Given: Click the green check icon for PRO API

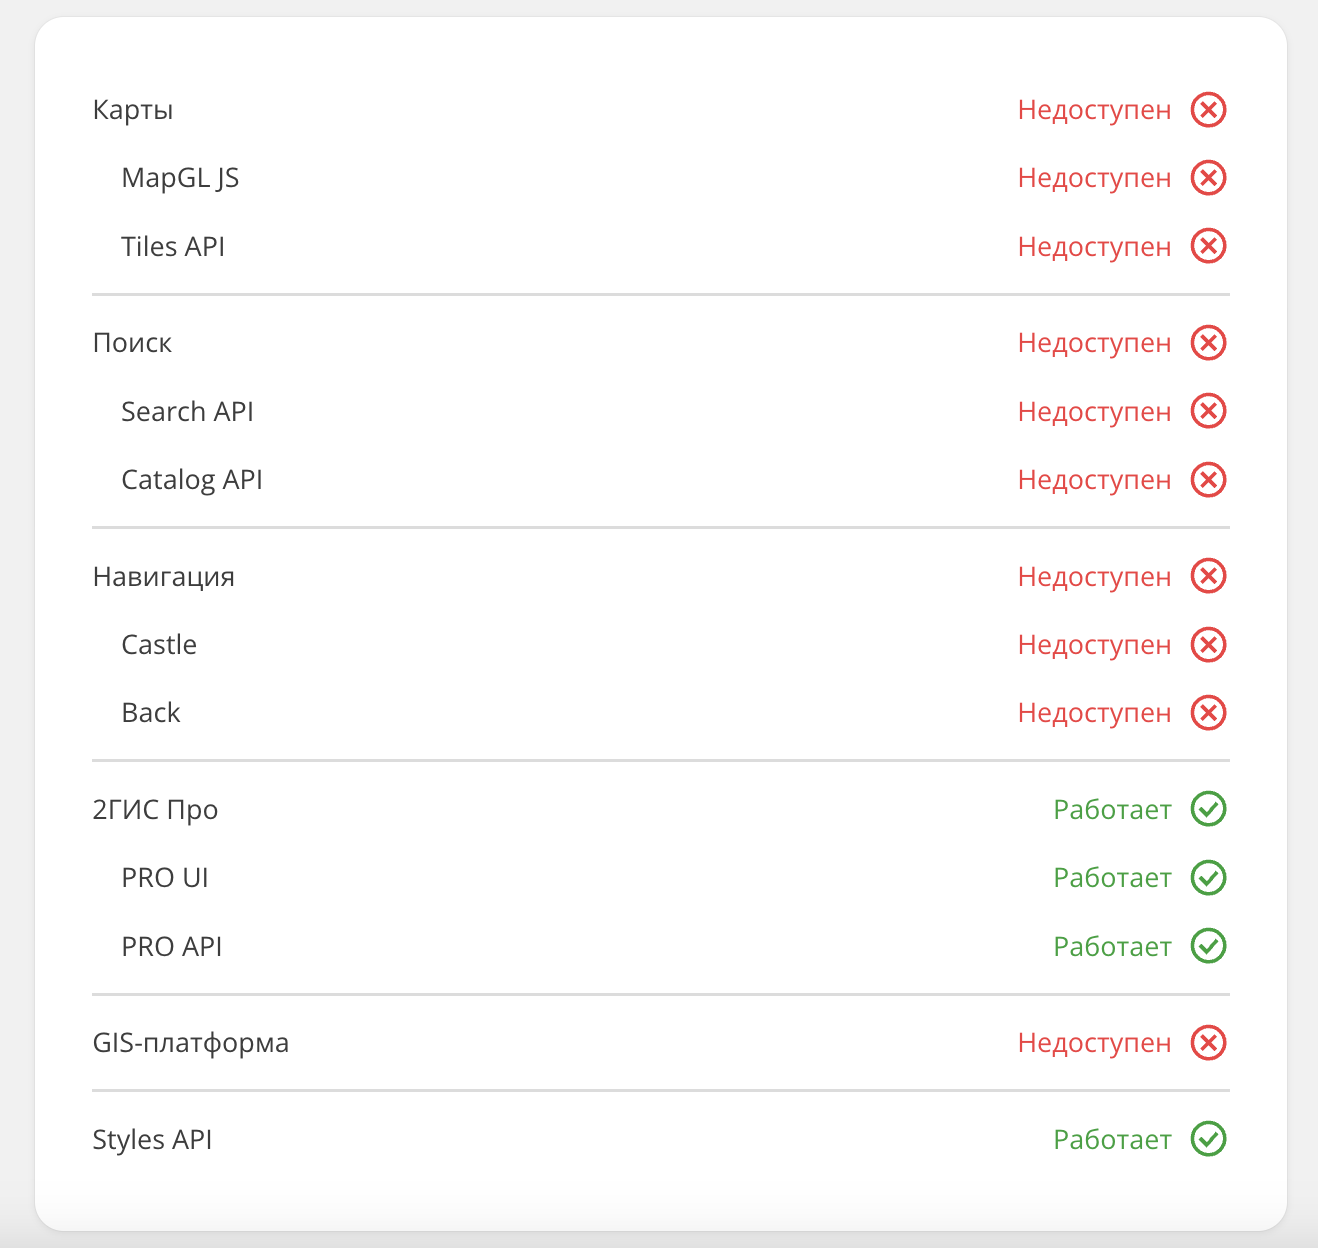Looking at the screenshot, I should click(1208, 946).
